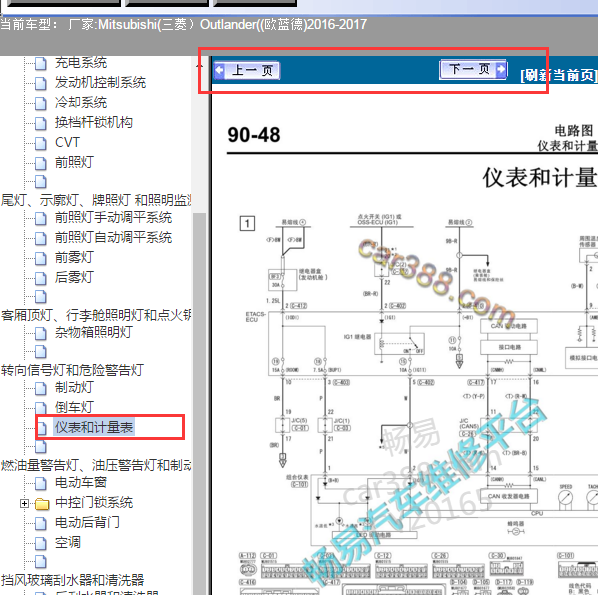Open 挡风玻璃刮水器和清洗器 entry
The width and height of the screenshot is (598, 595).
72,580
